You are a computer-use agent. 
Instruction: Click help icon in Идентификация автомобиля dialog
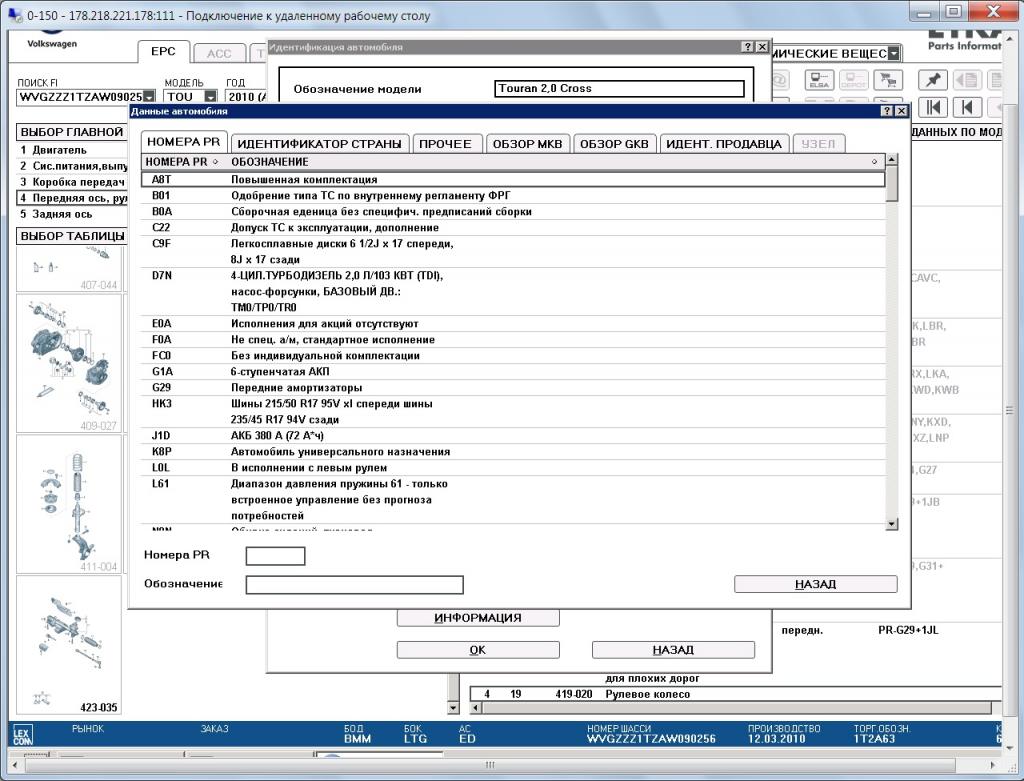click(748, 47)
